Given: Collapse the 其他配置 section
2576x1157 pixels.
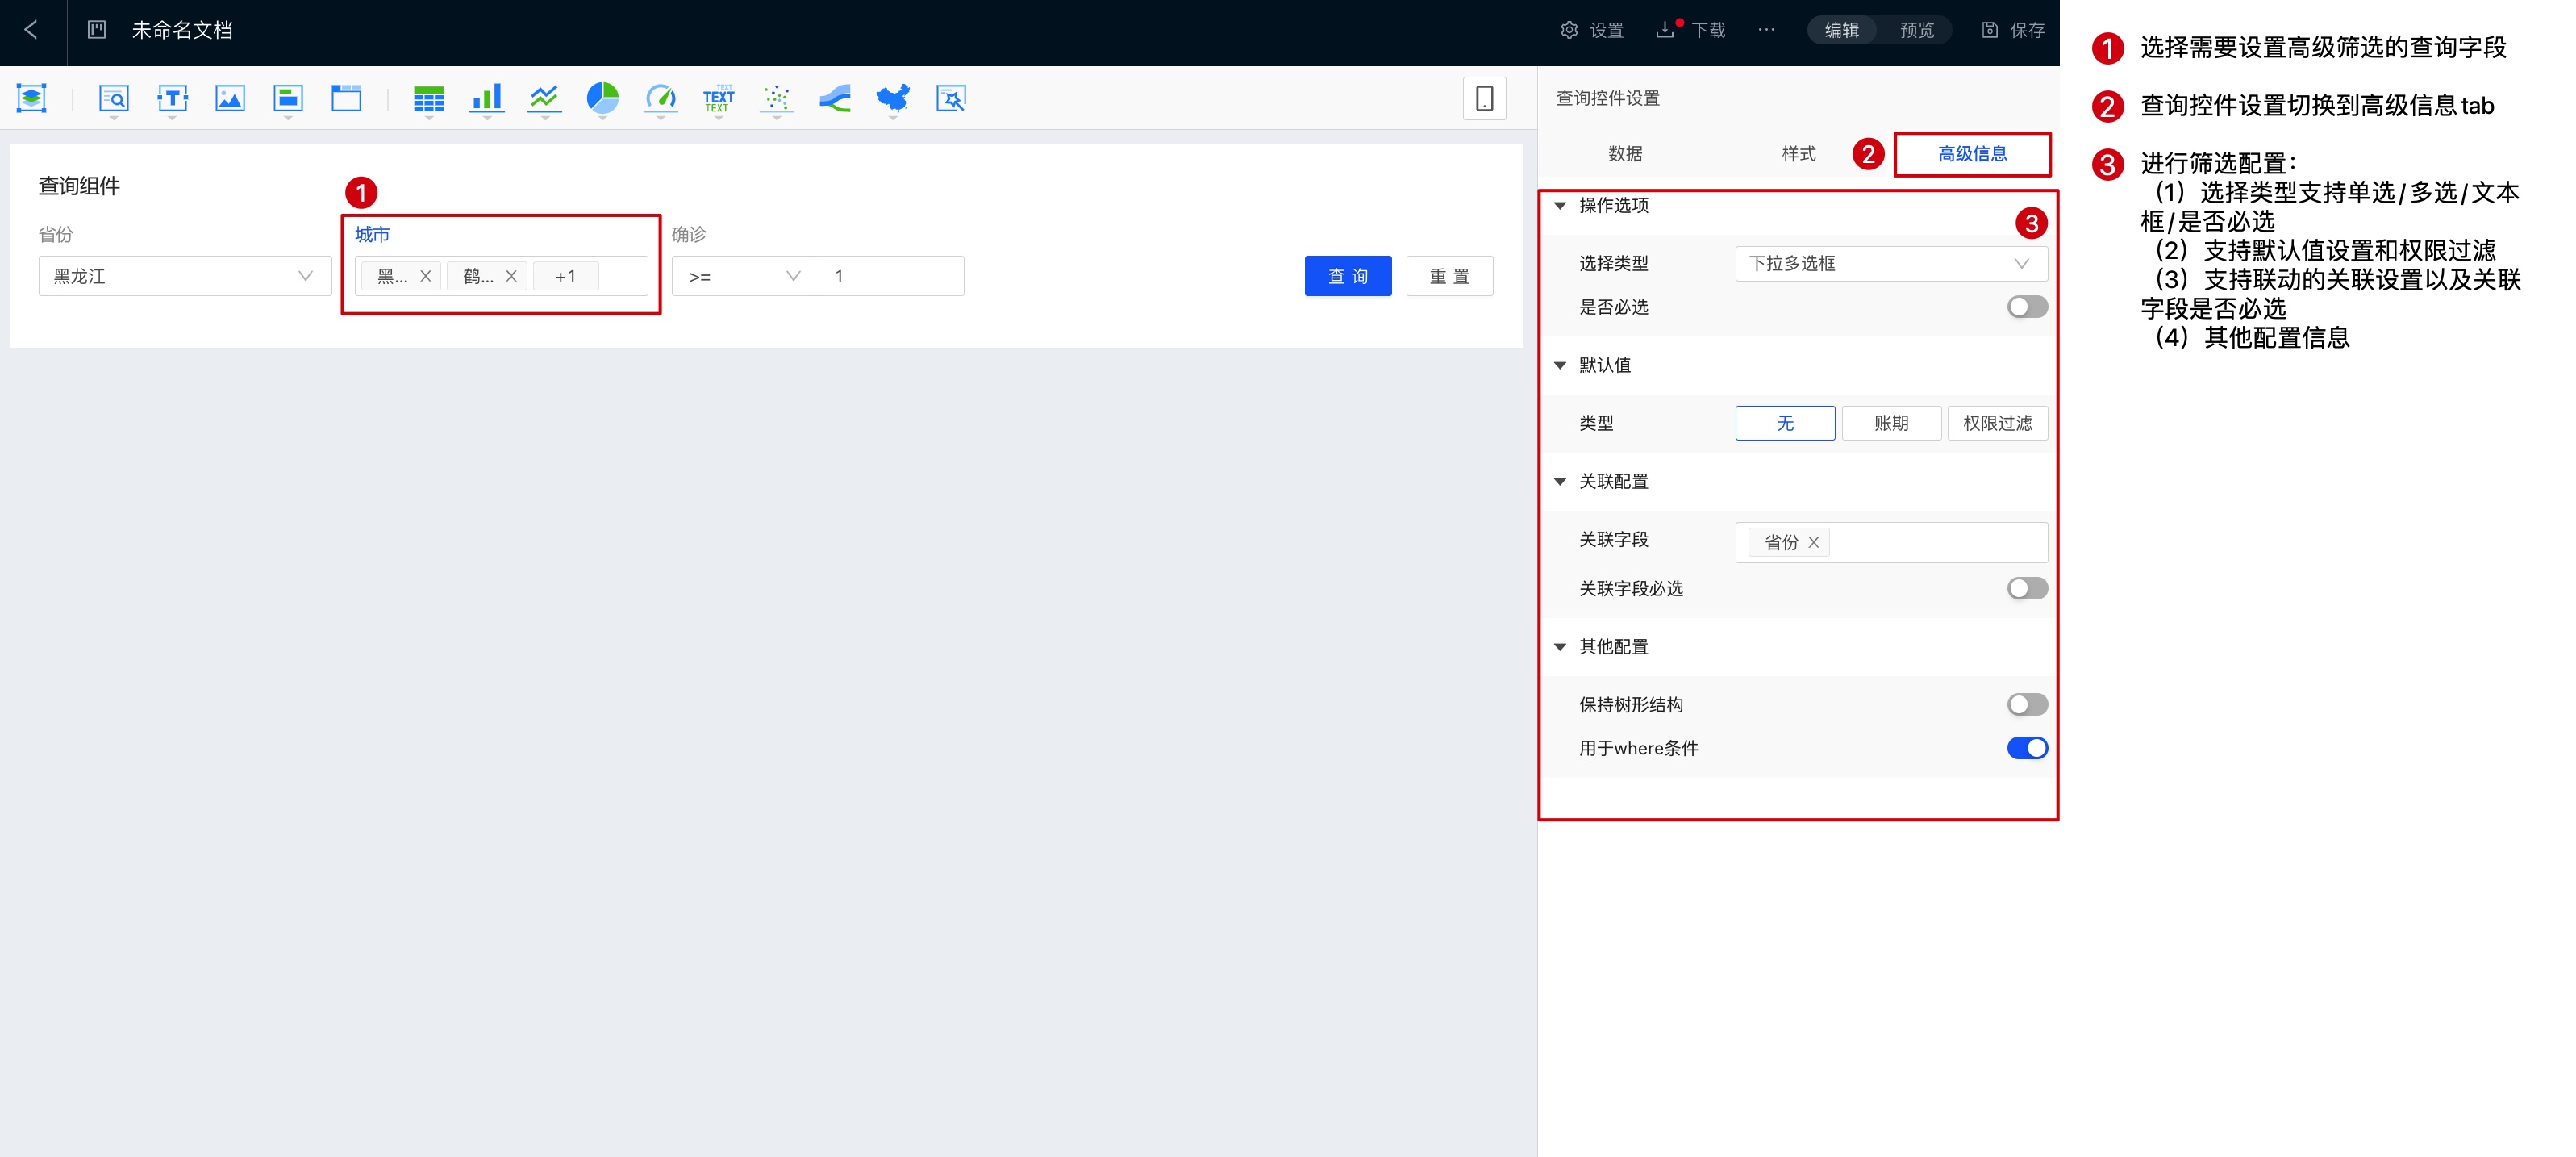Looking at the screenshot, I should (x=1560, y=647).
